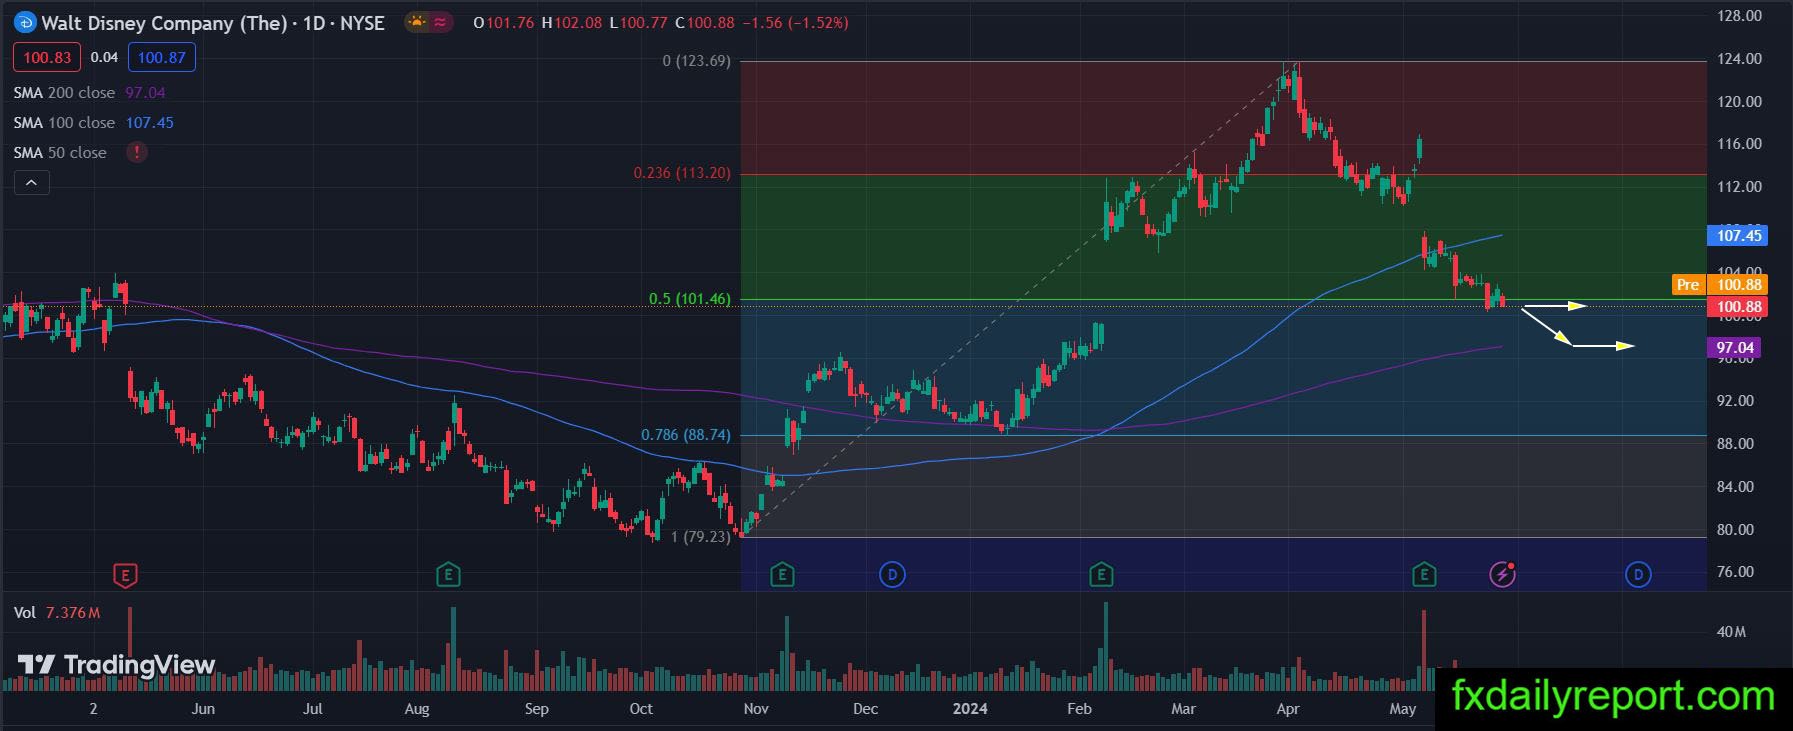Click the 76.00 label on the price axis
The width and height of the screenshot is (1793, 731).
coord(1735,572)
